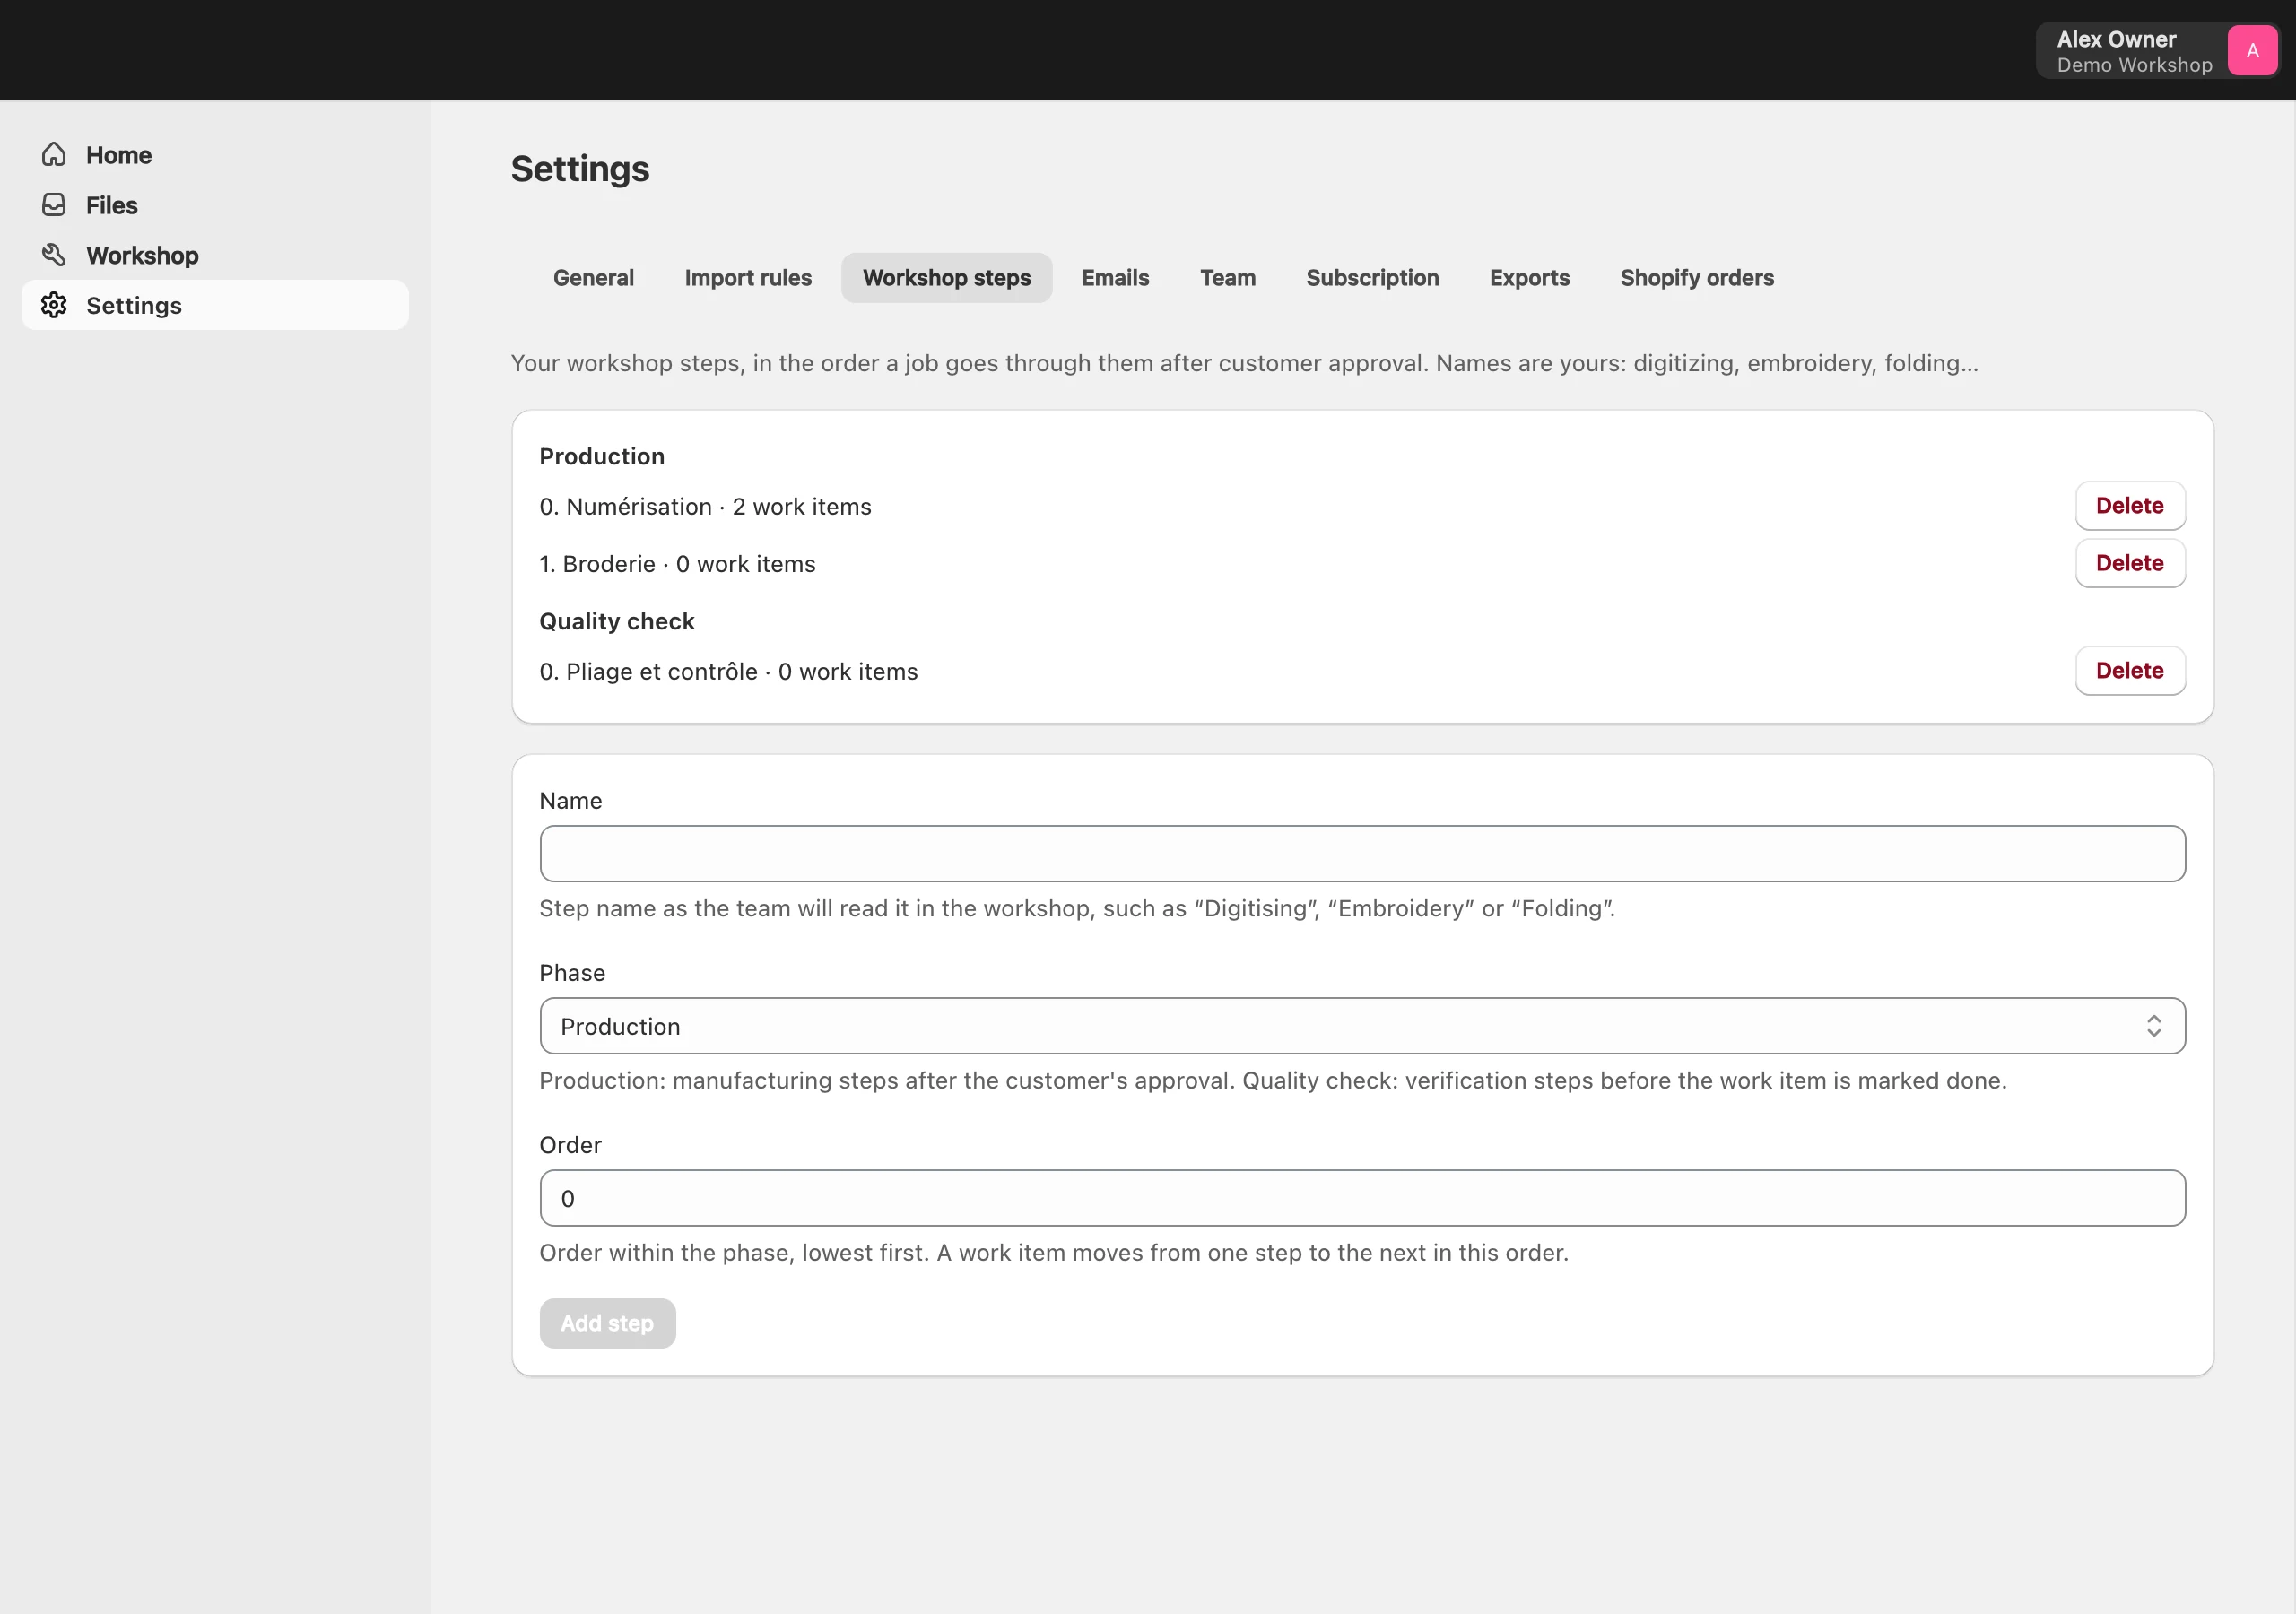The height and width of the screenshot is (1614, 2296).
Task: Click the Files inbox icon
Action: tap(54, 204)
